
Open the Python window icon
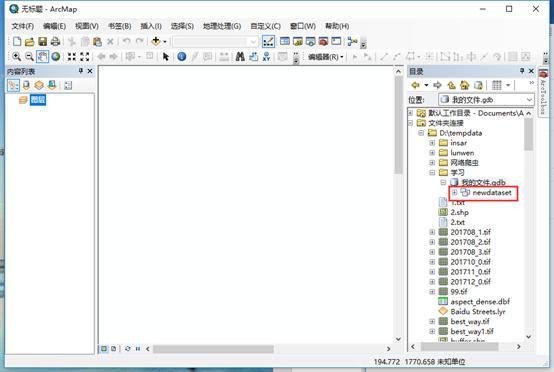click(336, 41)
